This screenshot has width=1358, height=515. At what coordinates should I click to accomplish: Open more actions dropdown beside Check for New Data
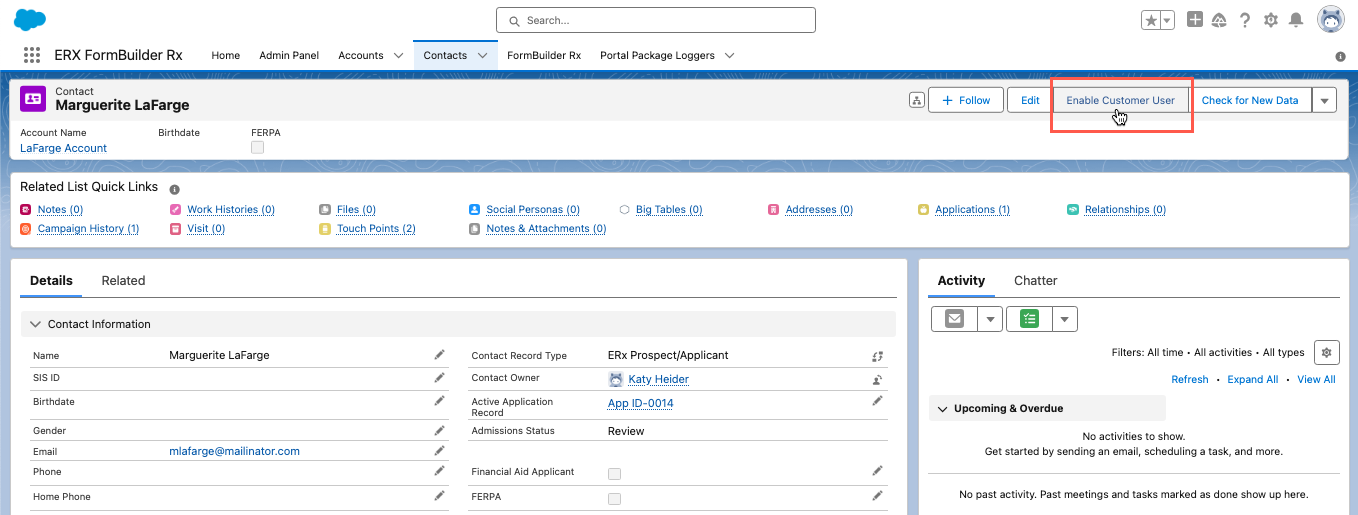1324,100
